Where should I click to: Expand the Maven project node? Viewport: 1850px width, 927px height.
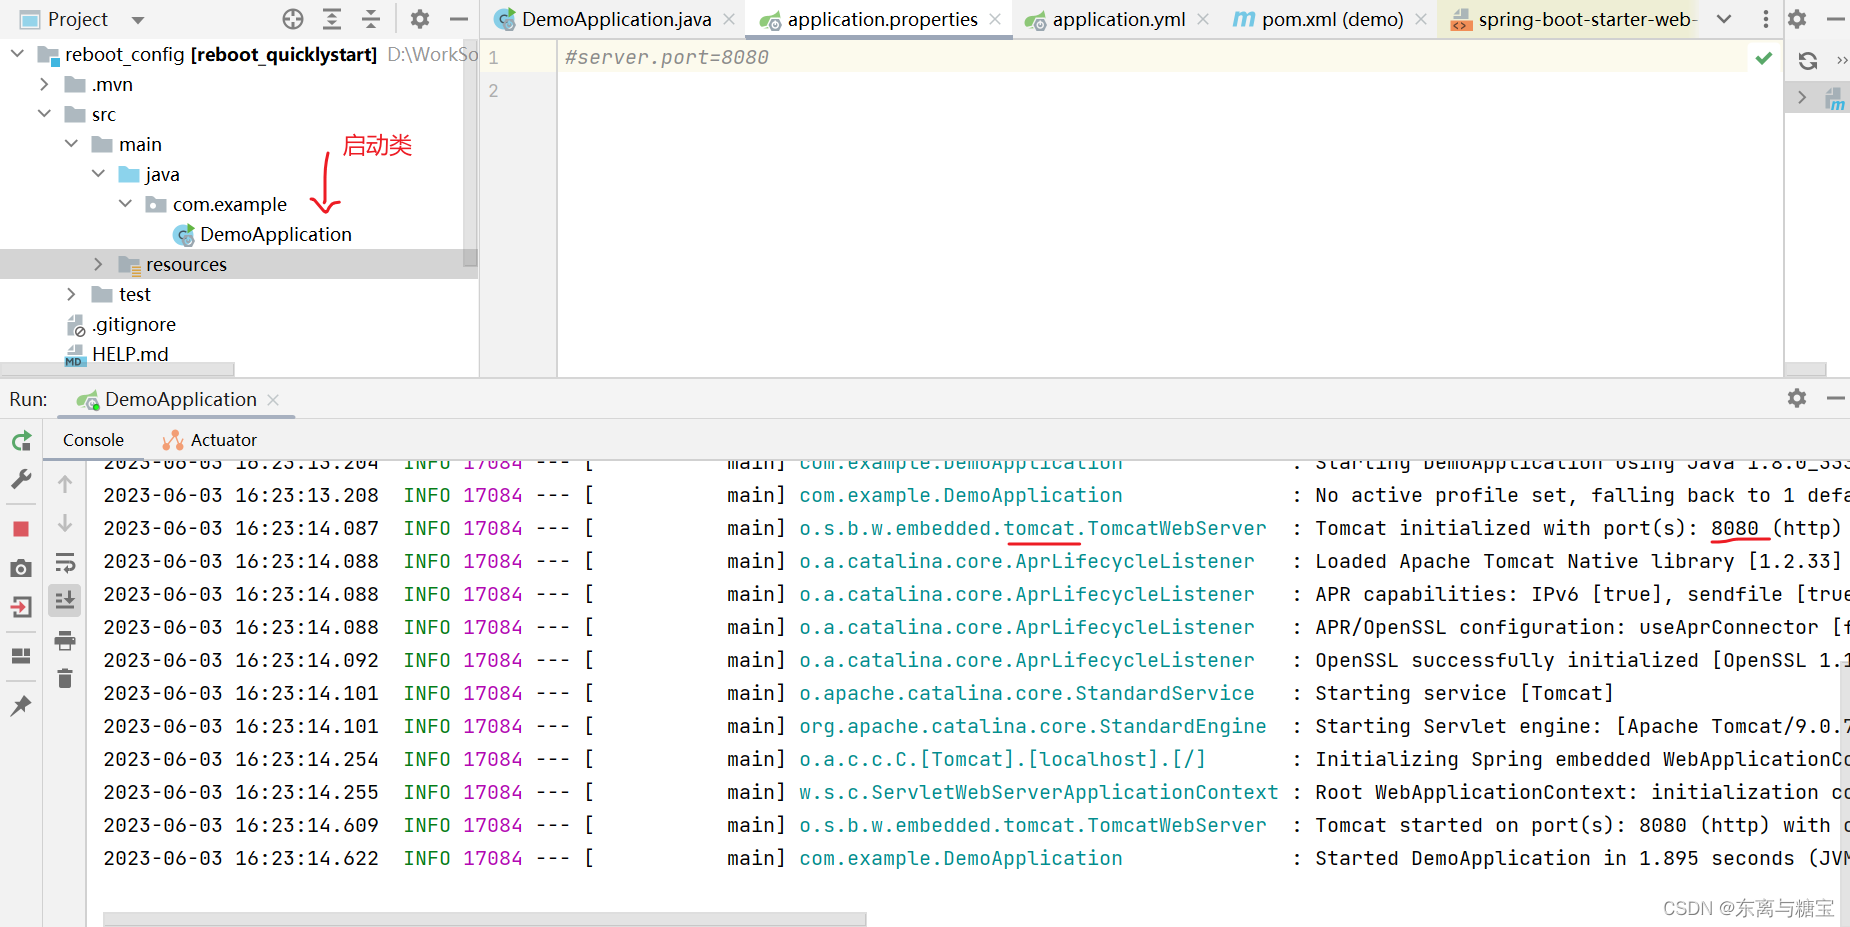[1802, 97]
